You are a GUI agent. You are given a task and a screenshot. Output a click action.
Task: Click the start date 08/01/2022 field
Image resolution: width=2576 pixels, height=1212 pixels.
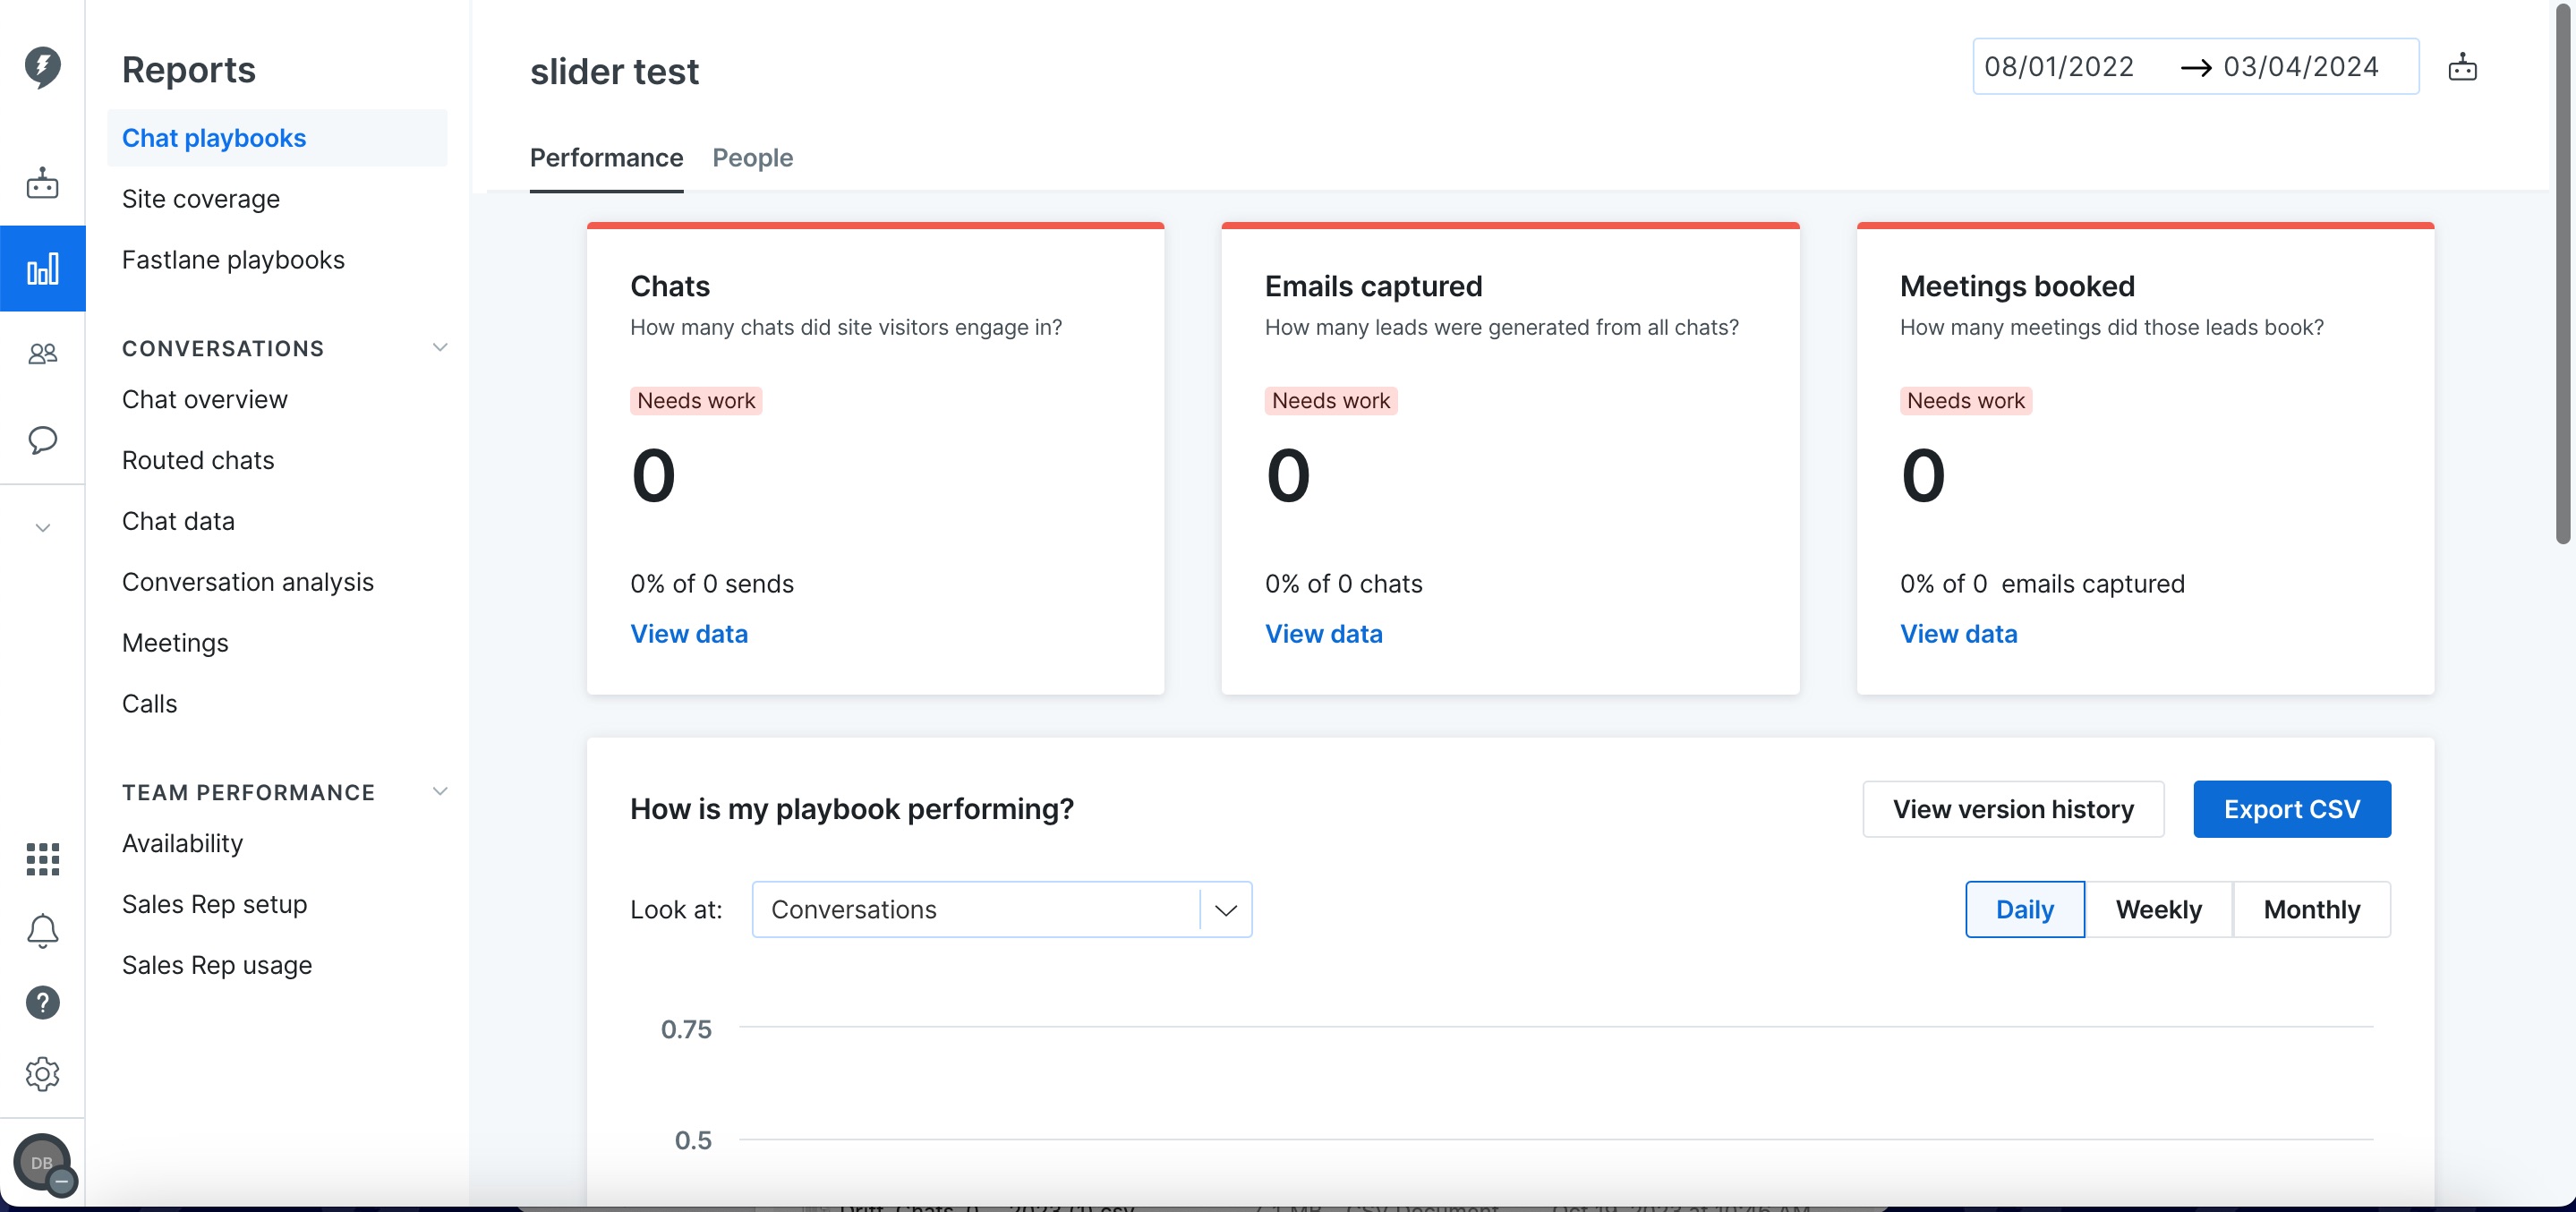tap(2060, 67)
